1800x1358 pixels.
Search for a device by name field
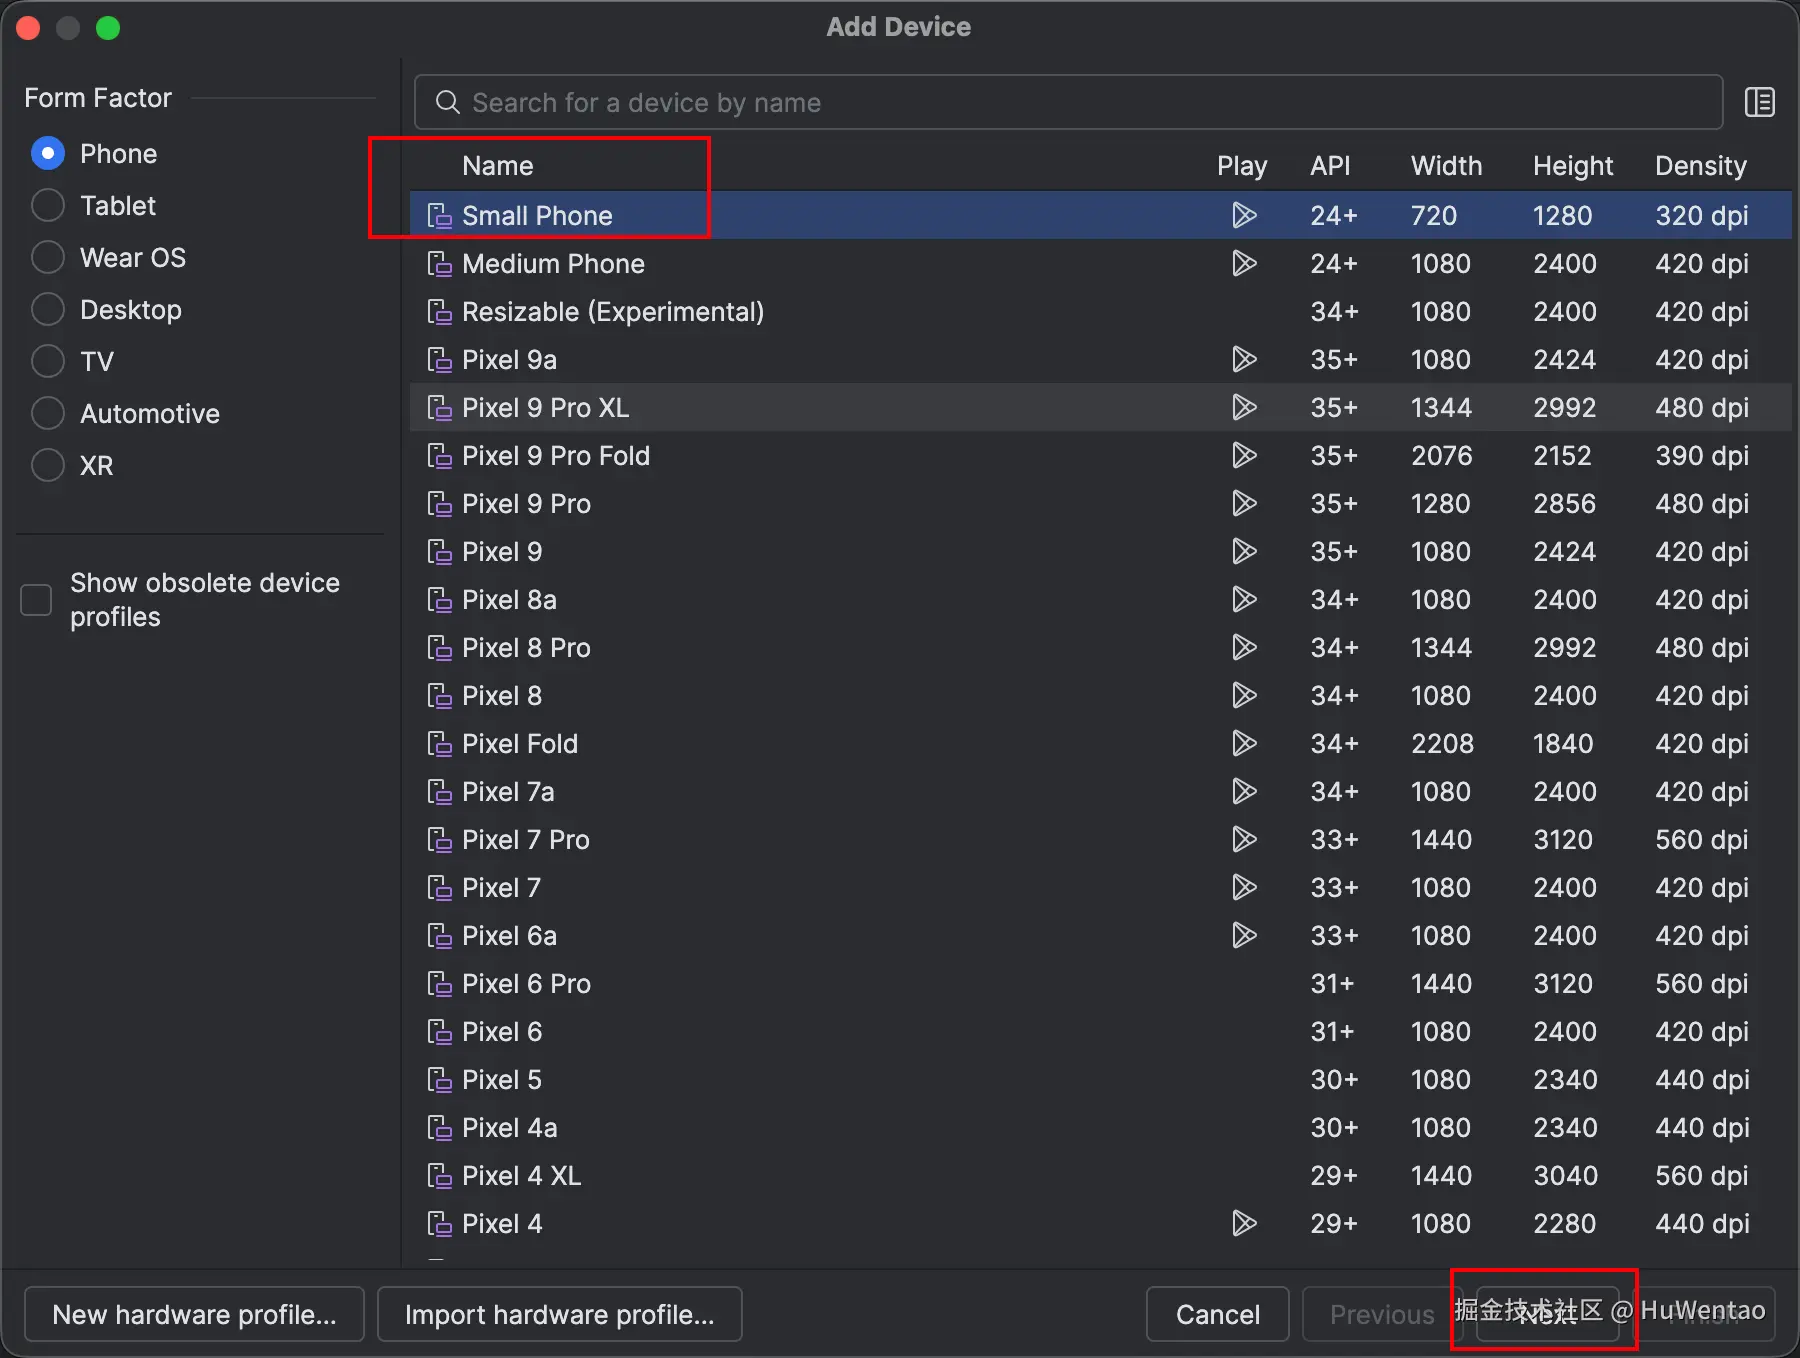click(x=1068, y=102)
